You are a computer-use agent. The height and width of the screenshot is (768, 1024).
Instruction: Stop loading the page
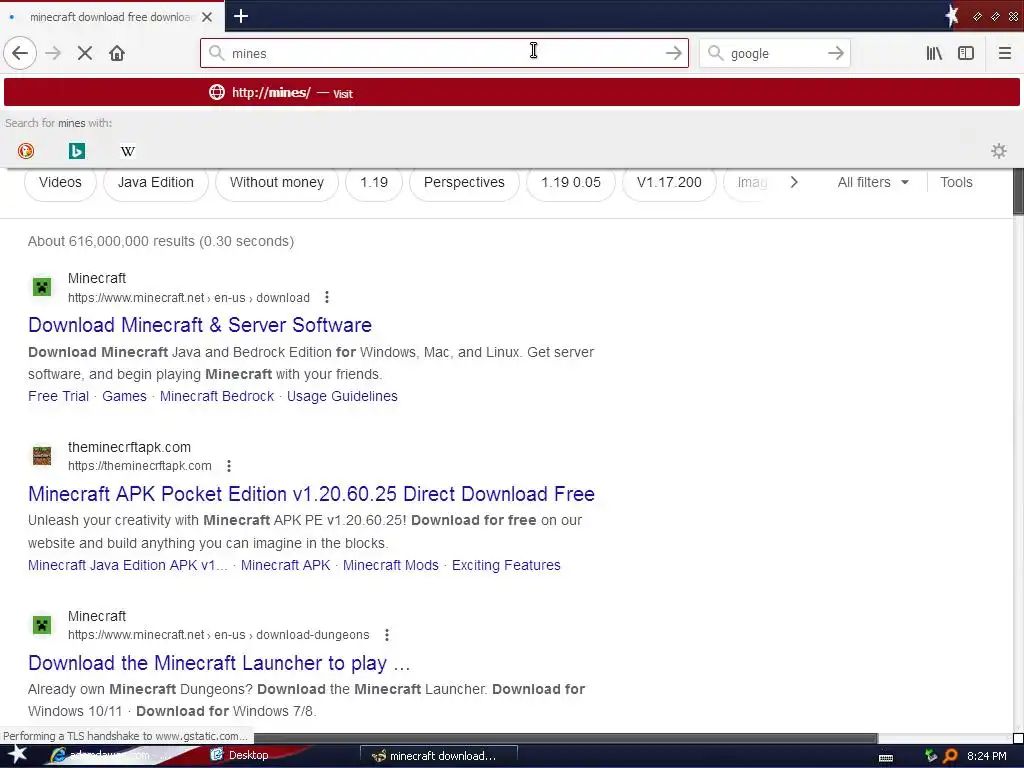85,54
